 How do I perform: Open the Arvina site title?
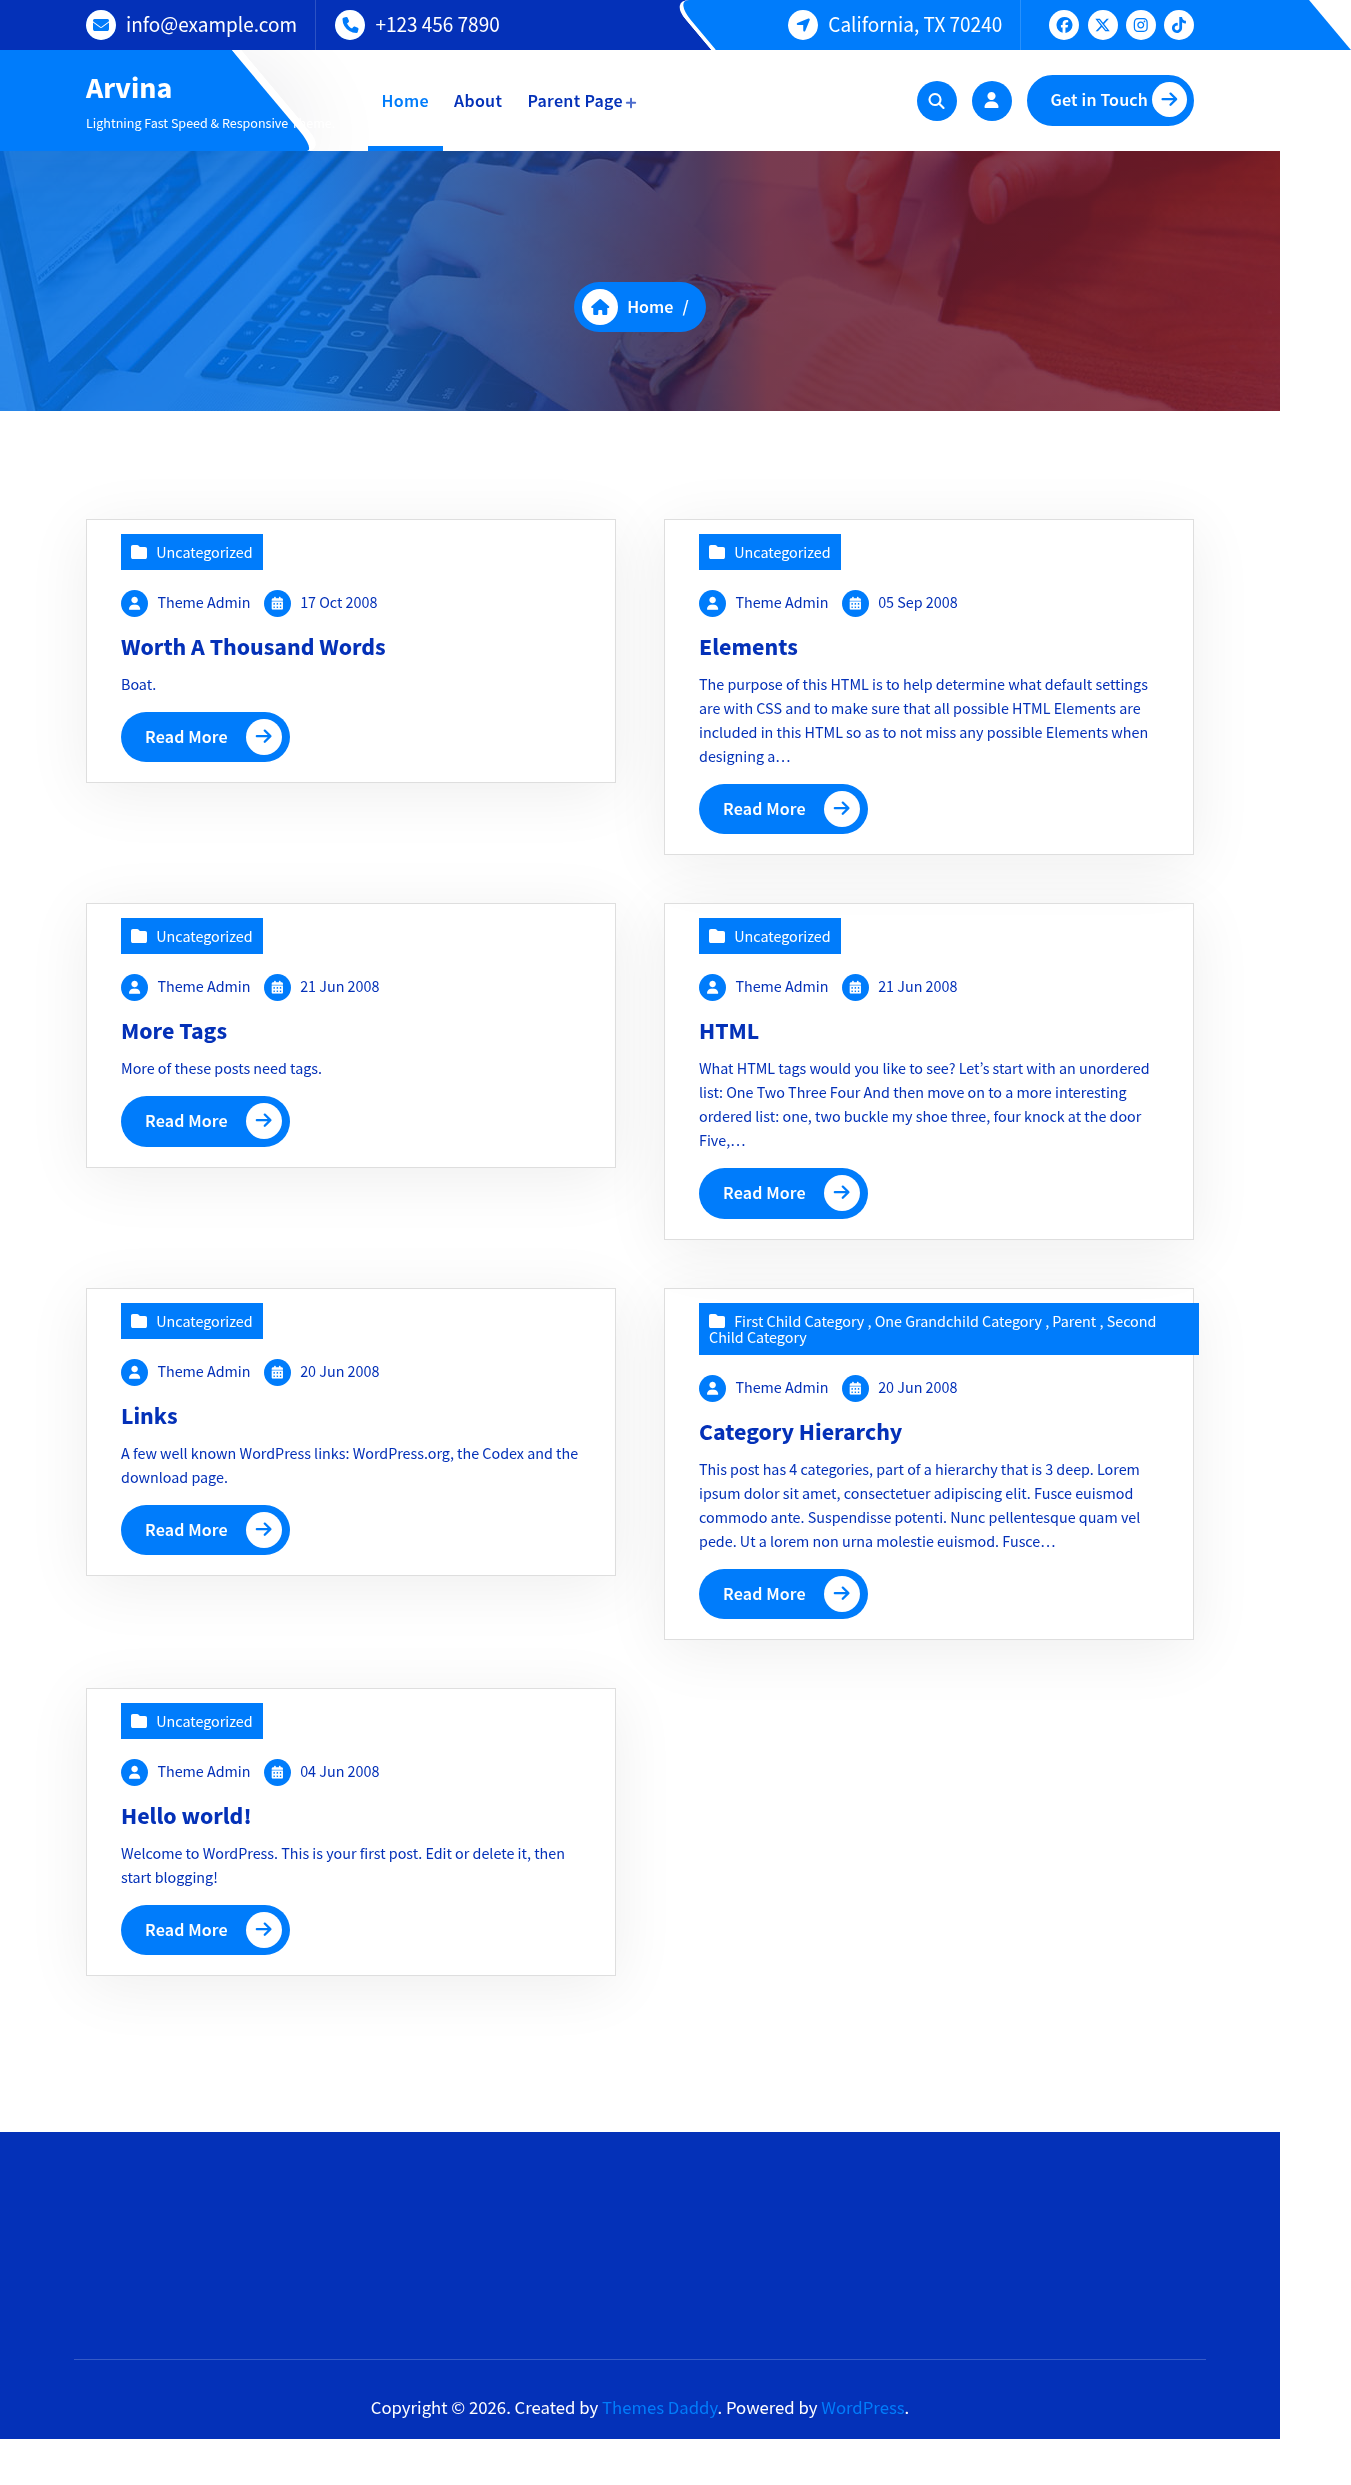(129, 88)
